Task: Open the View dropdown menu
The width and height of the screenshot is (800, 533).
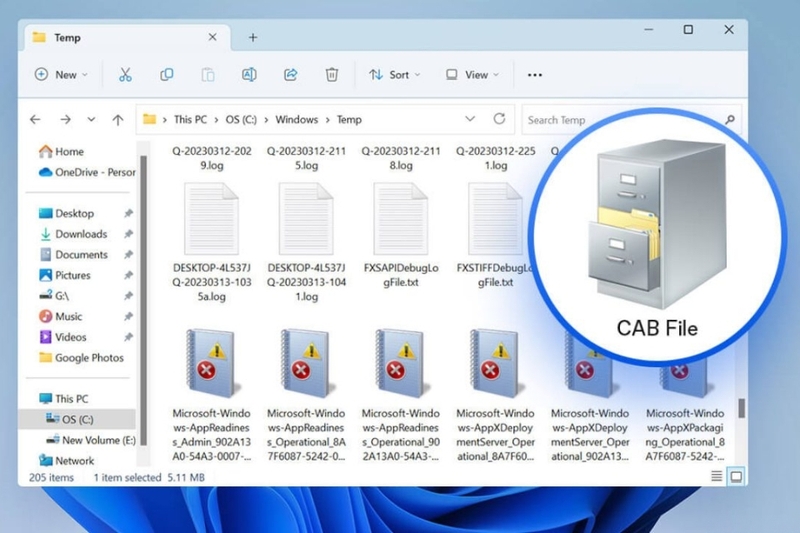Action: point(473,75)
